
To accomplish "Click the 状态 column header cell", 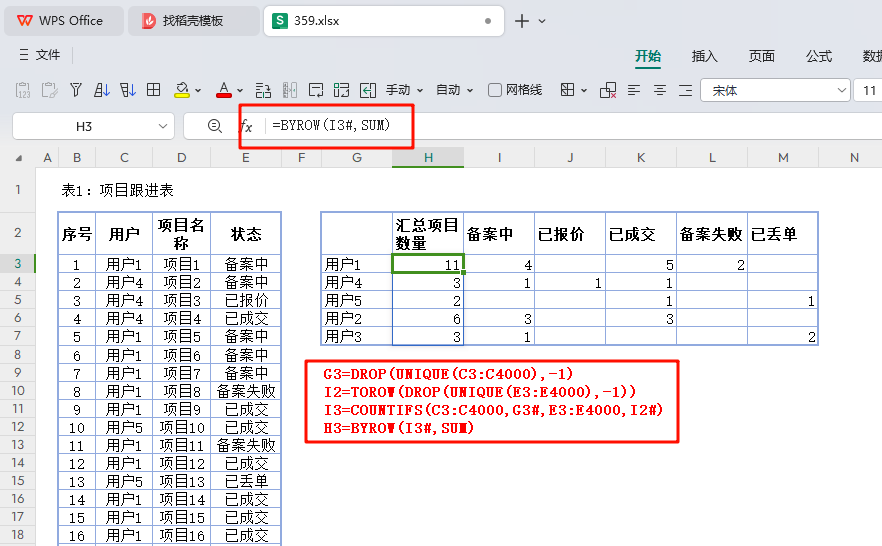I will (246, 233).
